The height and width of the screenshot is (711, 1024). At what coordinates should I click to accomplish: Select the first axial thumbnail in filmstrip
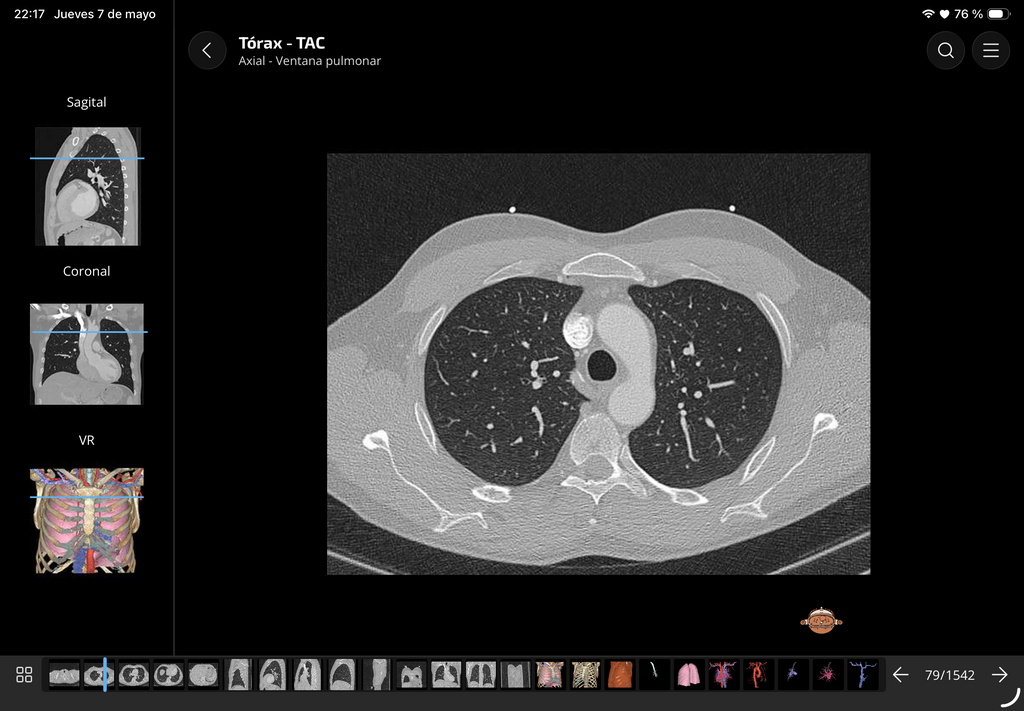pyautogui.click(x=64, y=674)
